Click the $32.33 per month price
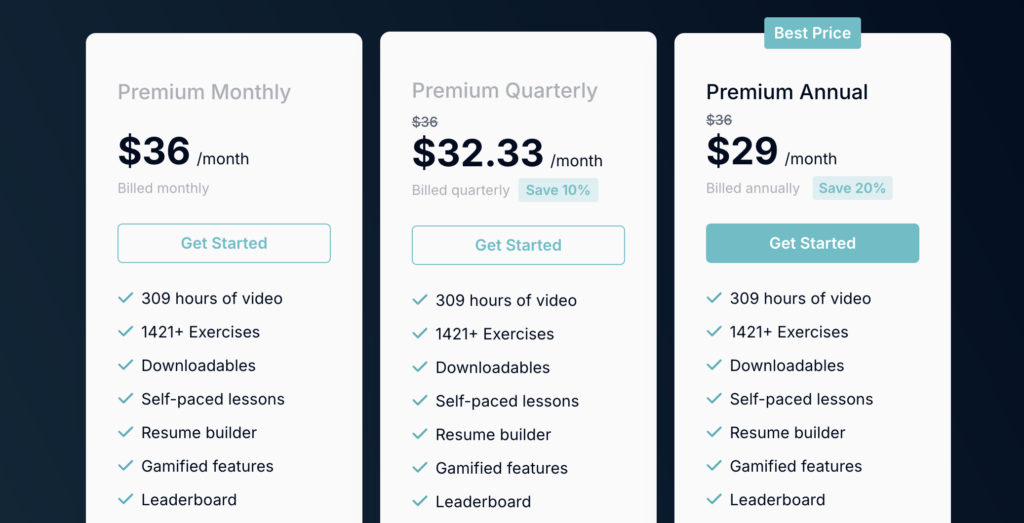This screenshot has height=523, width=1024. tap(478, 154)
